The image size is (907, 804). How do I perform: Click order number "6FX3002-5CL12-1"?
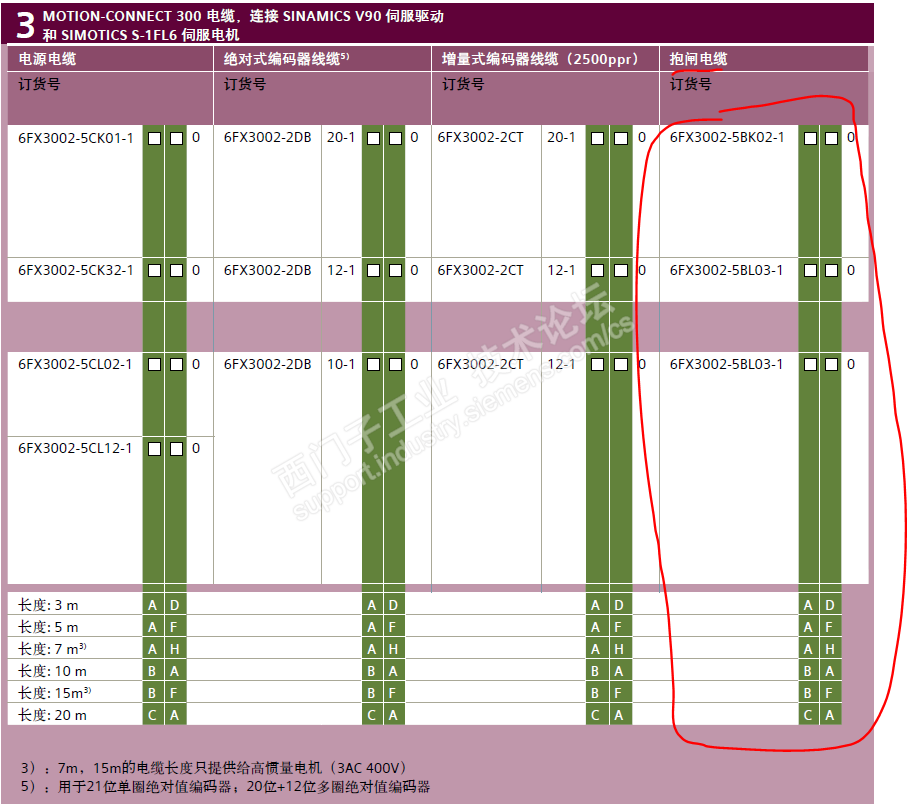[75, 448]
